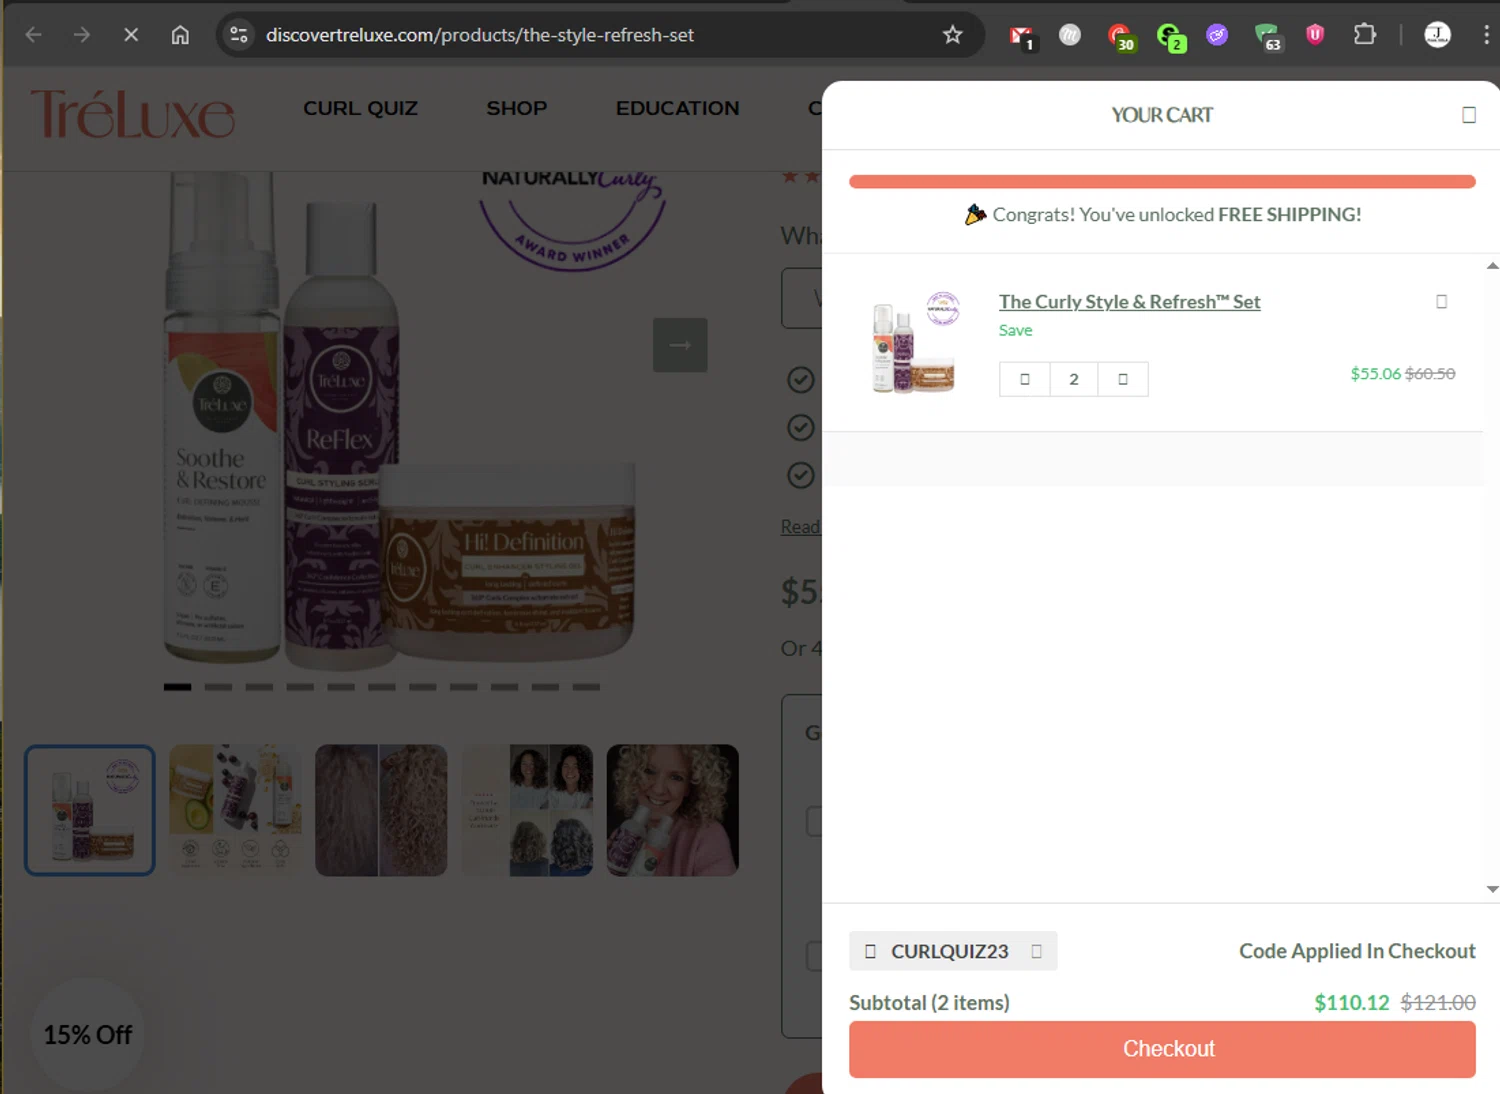Viewport: 1500px width, 1094px height.
Task: Open the TréLuxe logo homepage
Action: point(133,113)
